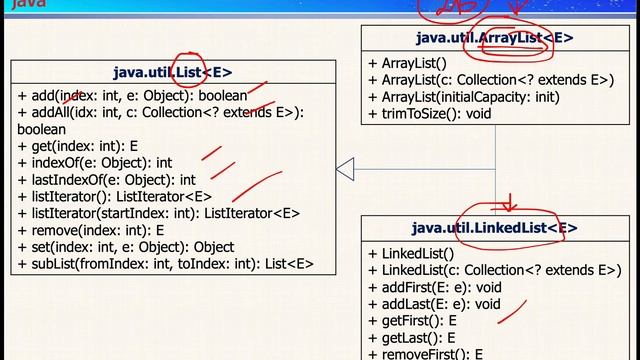
Task: Select the java.util.List<E> class title
Action: pyautogui.click(x=173, y=72)
